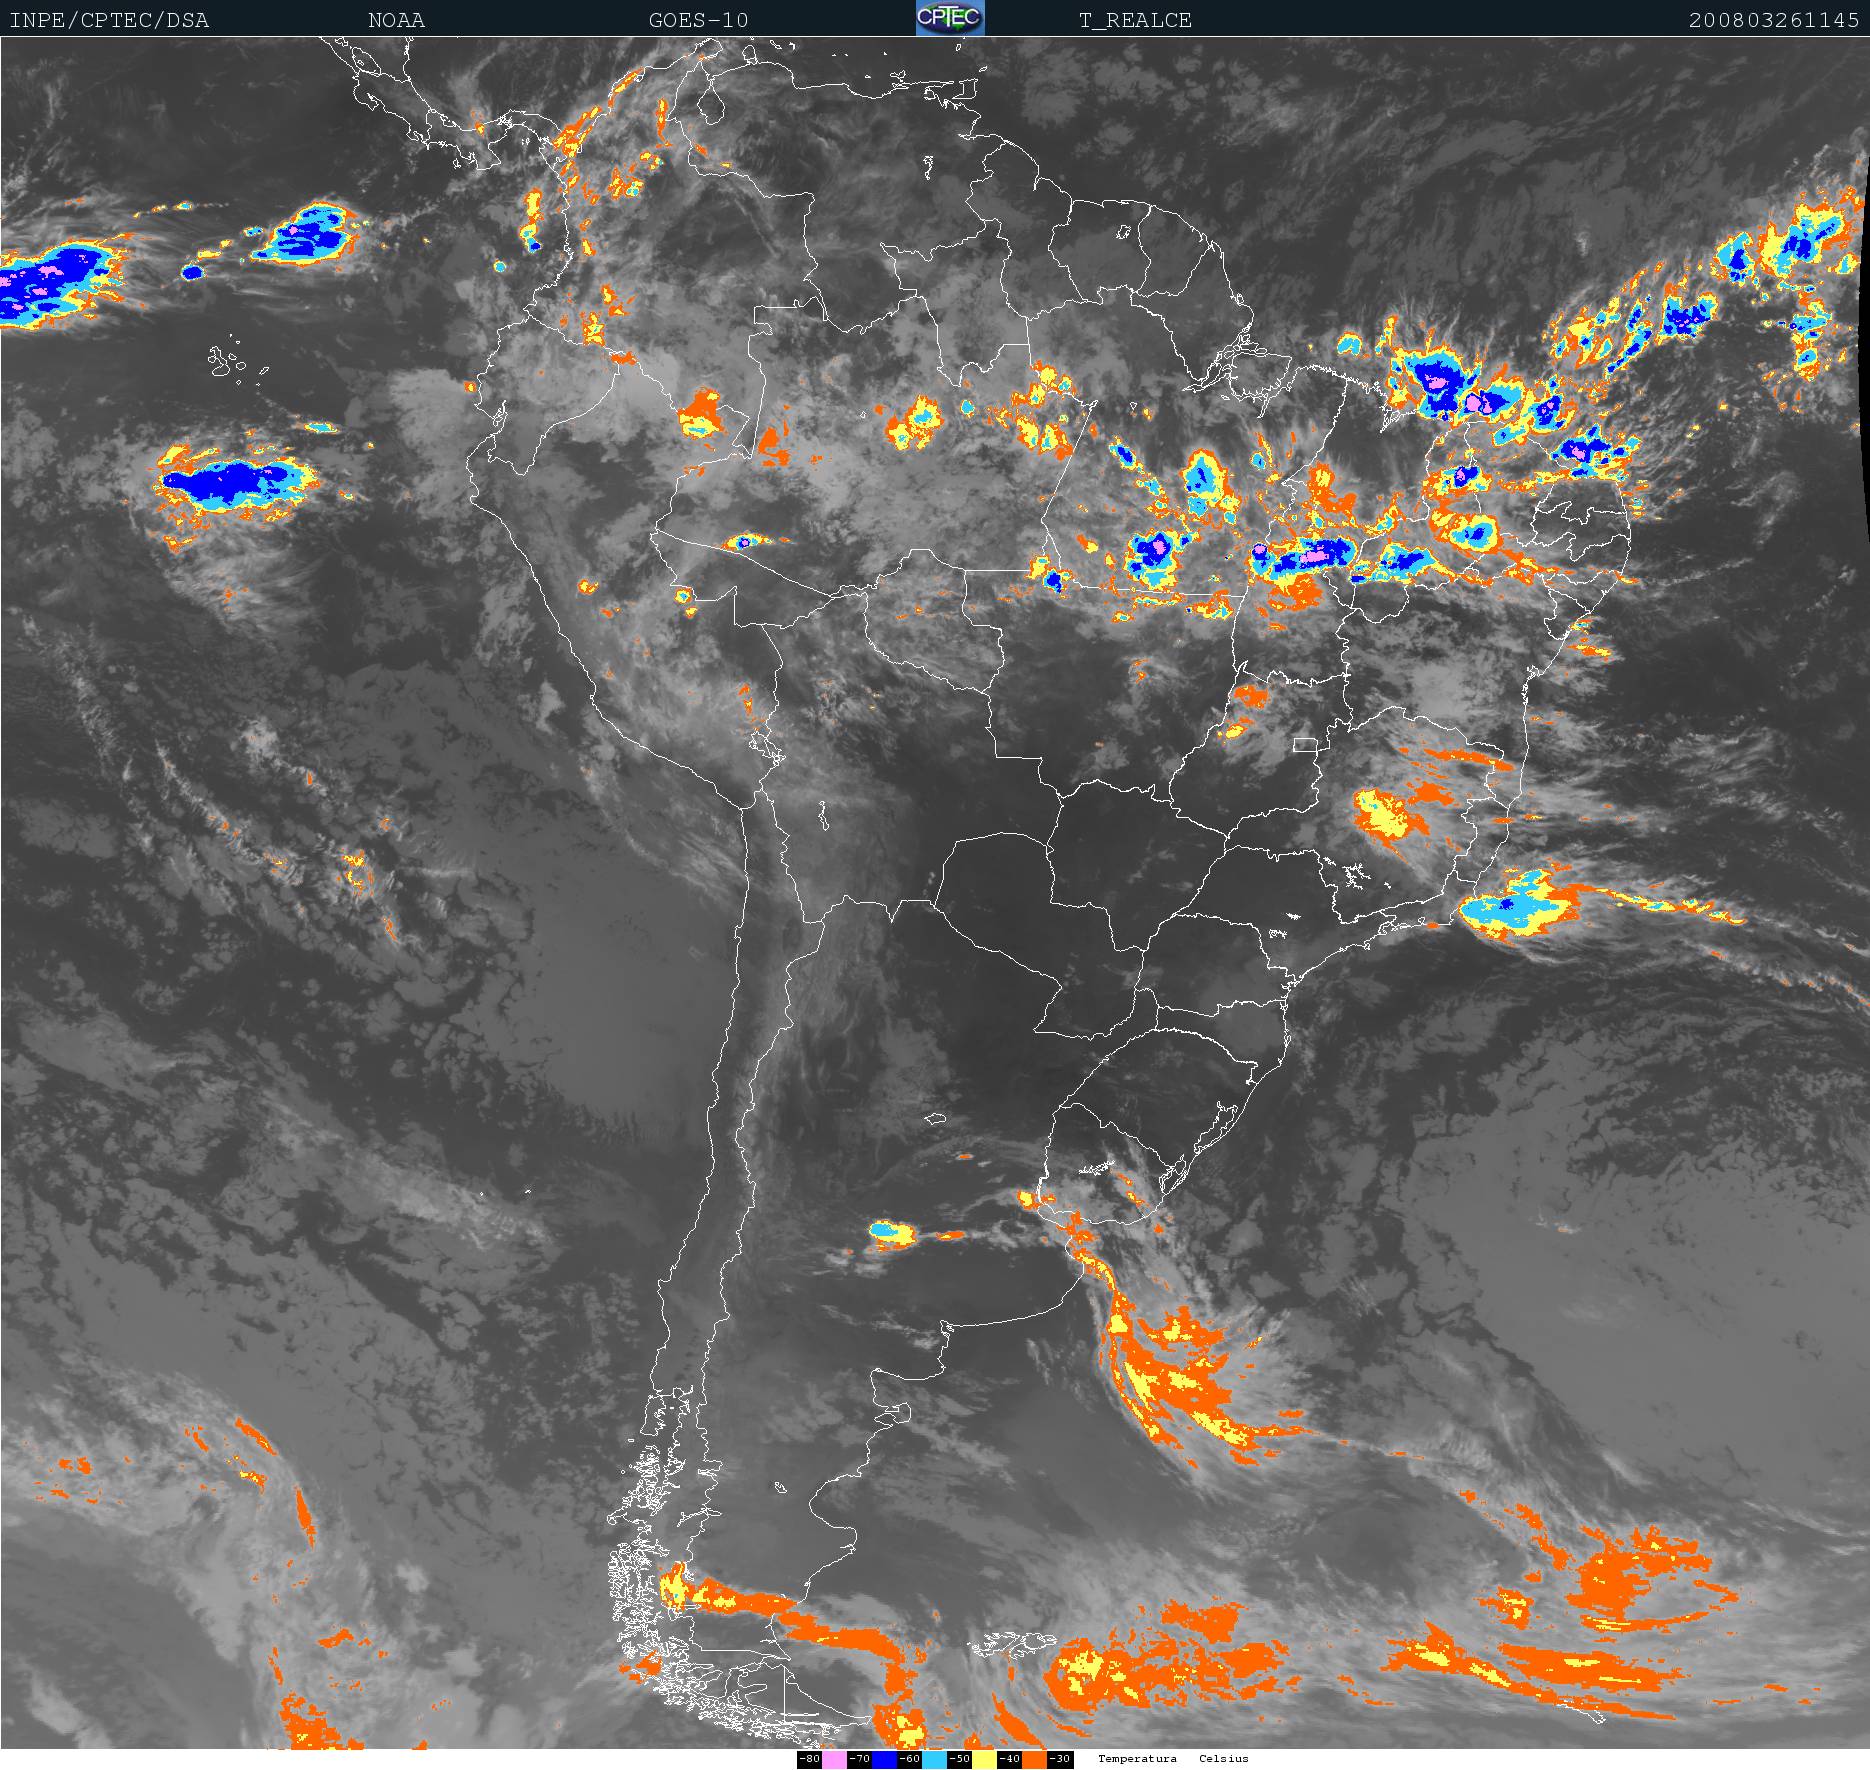The height and width of the screenshot is (1770, 1870).
Task: Click the T_REALCE product label
Action: coord(1135,20)
